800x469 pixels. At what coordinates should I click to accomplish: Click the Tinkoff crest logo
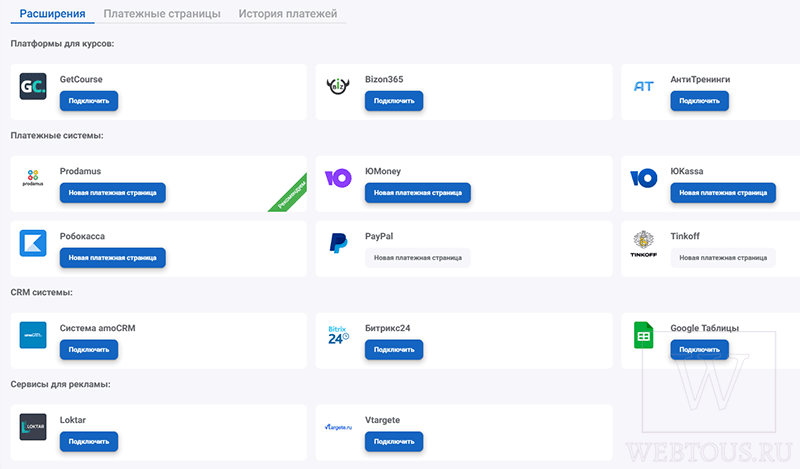click(643, 243)
